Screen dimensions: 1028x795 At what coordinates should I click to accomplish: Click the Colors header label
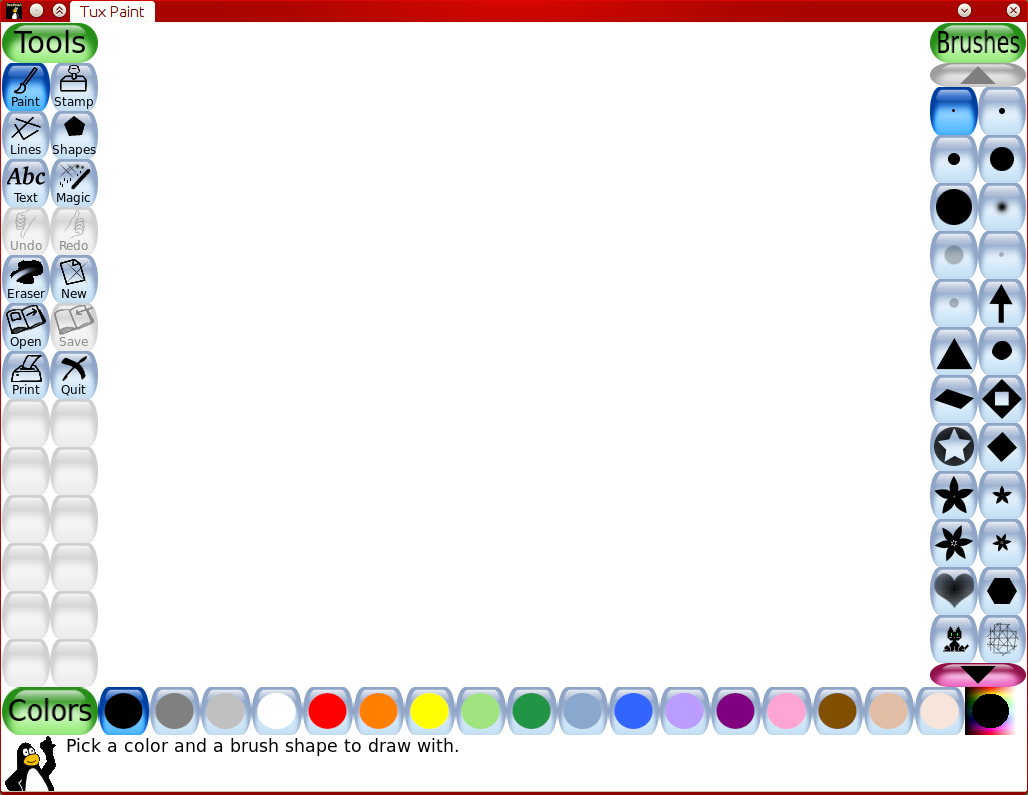point(50,710)
